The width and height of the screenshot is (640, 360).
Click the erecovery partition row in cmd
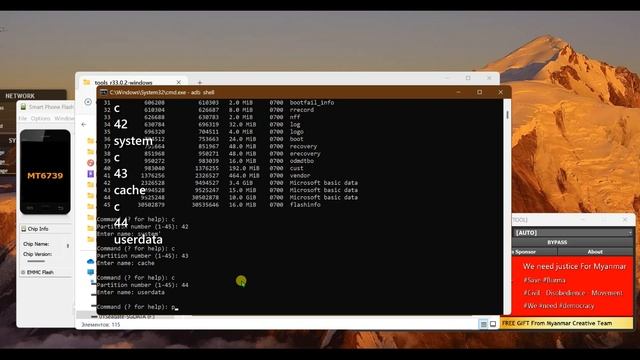coord(212,154)
